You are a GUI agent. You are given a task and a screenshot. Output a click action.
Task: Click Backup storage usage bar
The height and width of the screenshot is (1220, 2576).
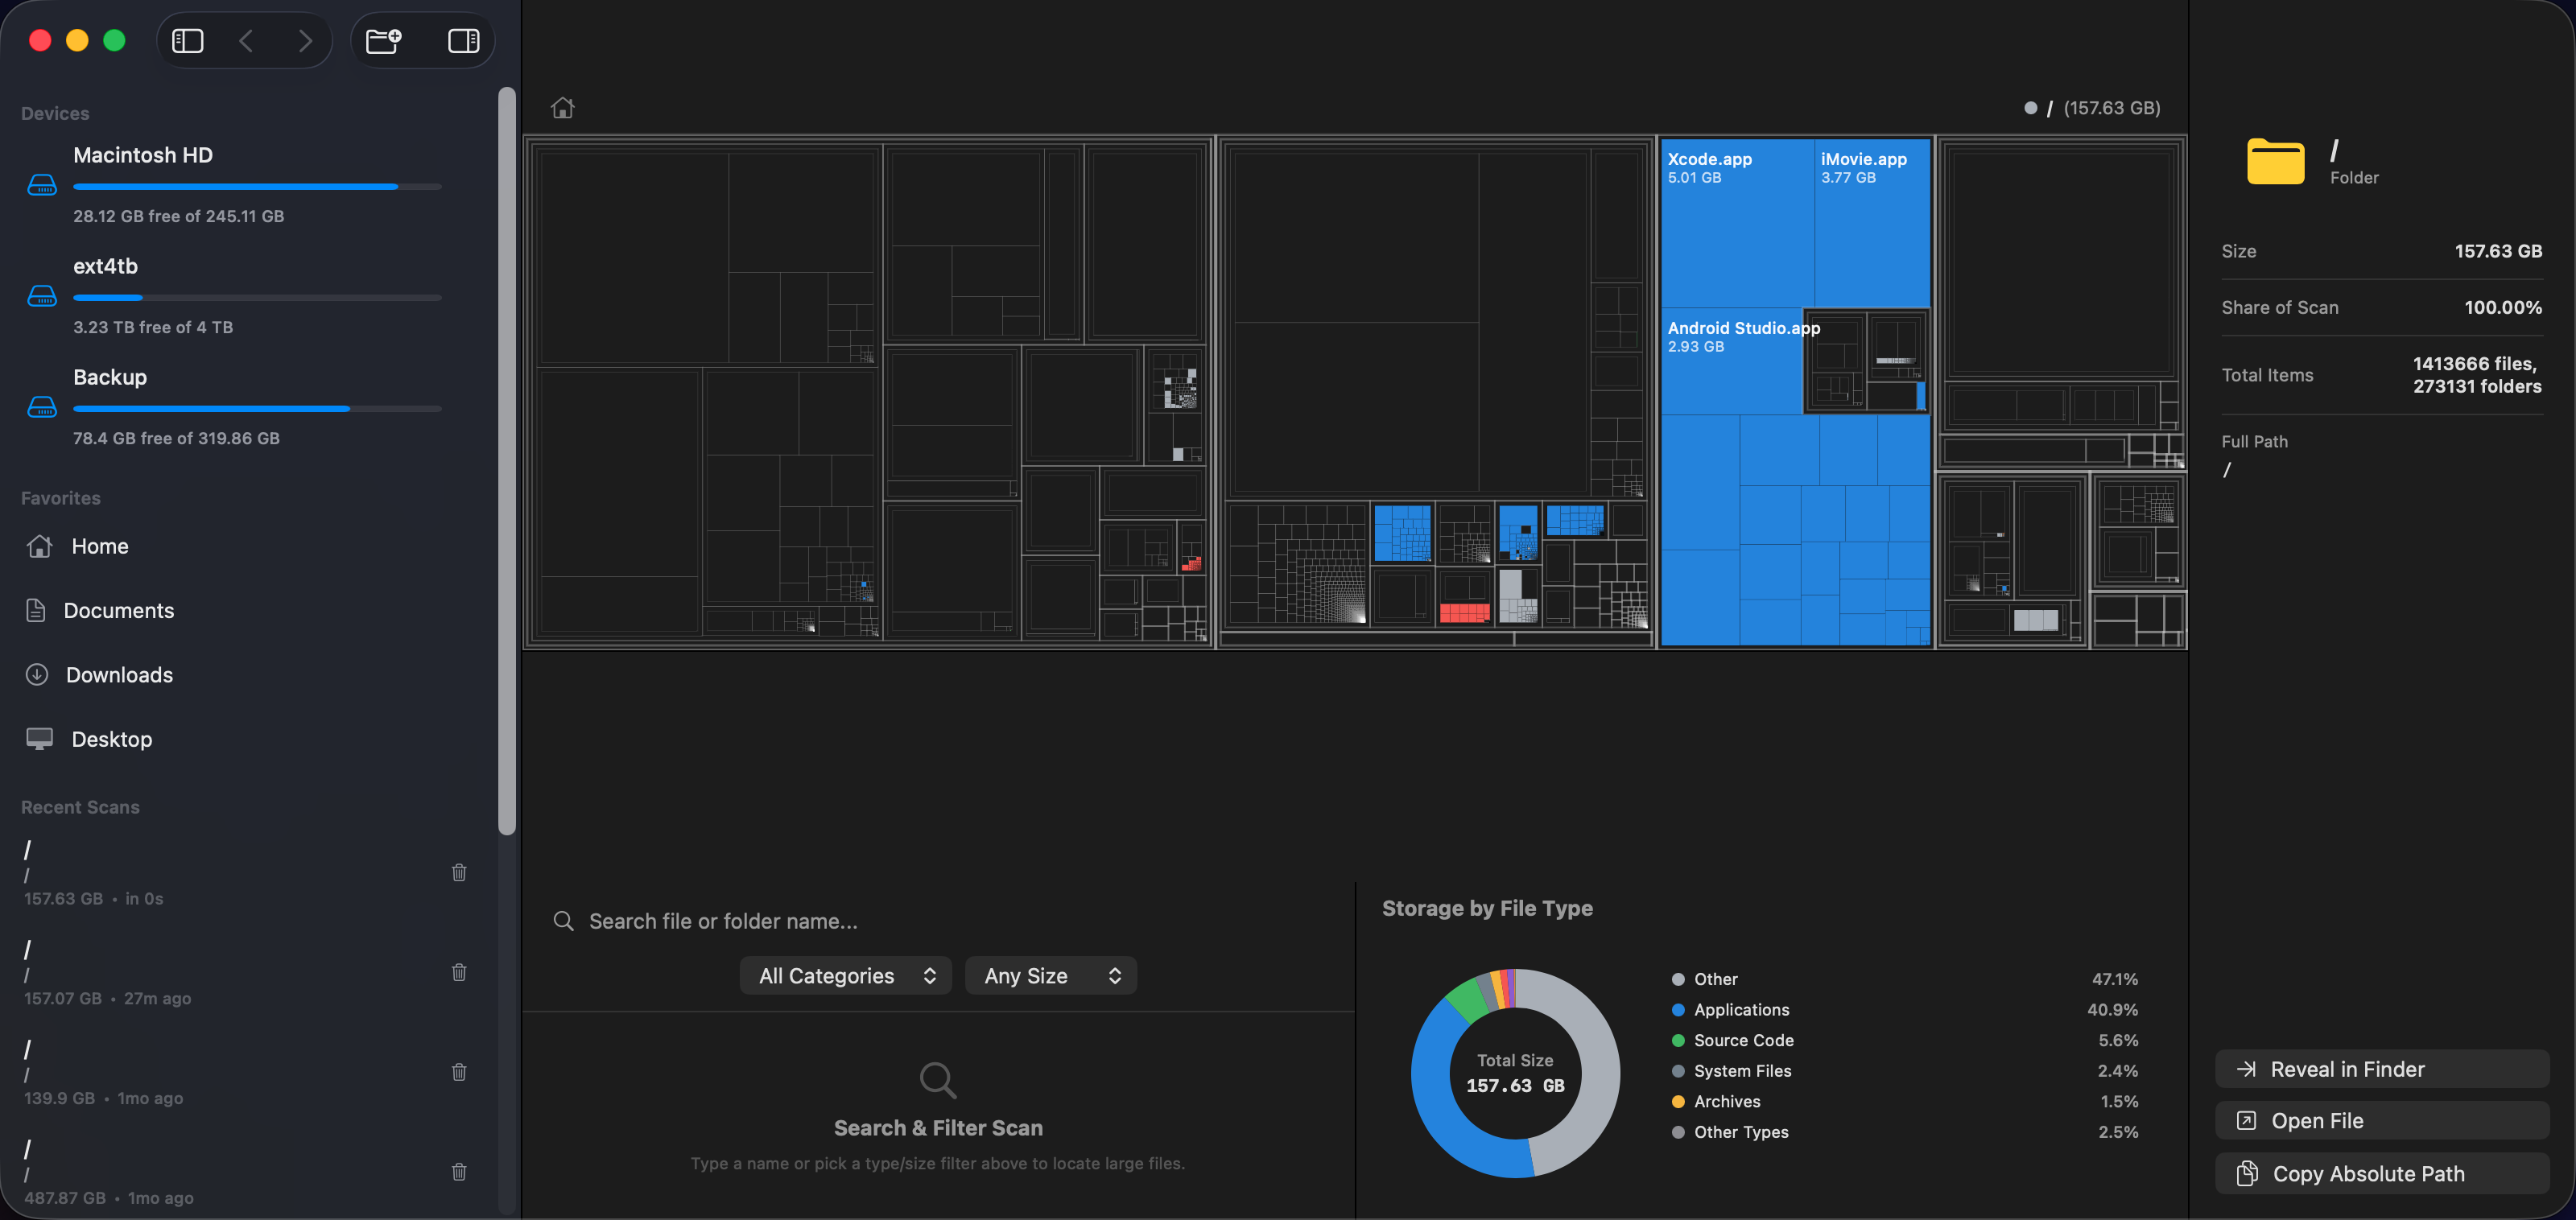click(257, 409)
